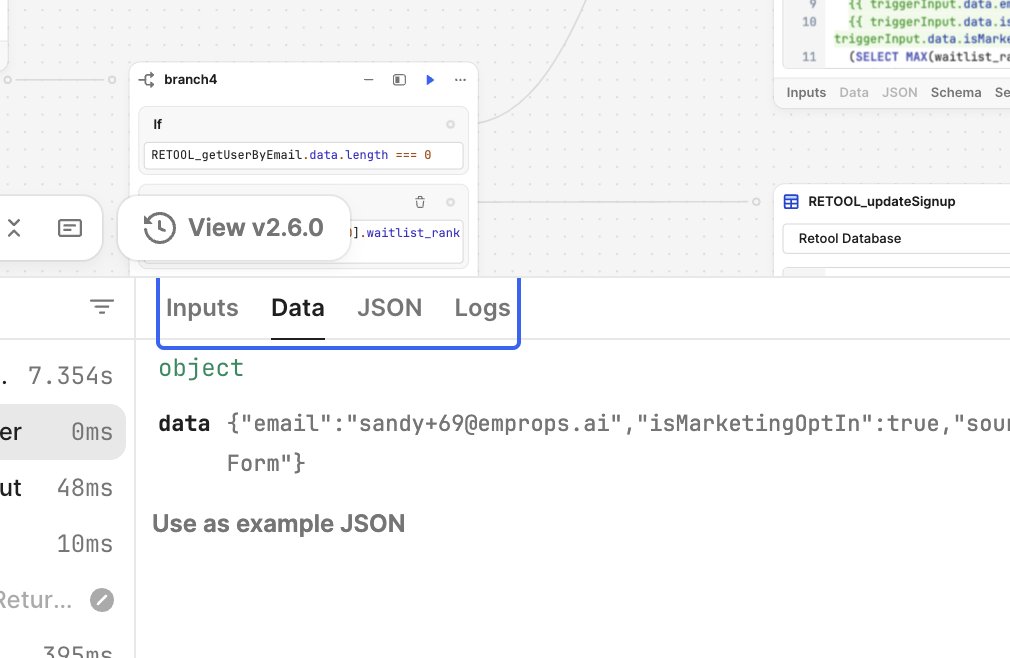Open Data tab of the top-right query block
Viewport: 1010px width, 658px height.
pyautogui.click(x=853, y=93)
